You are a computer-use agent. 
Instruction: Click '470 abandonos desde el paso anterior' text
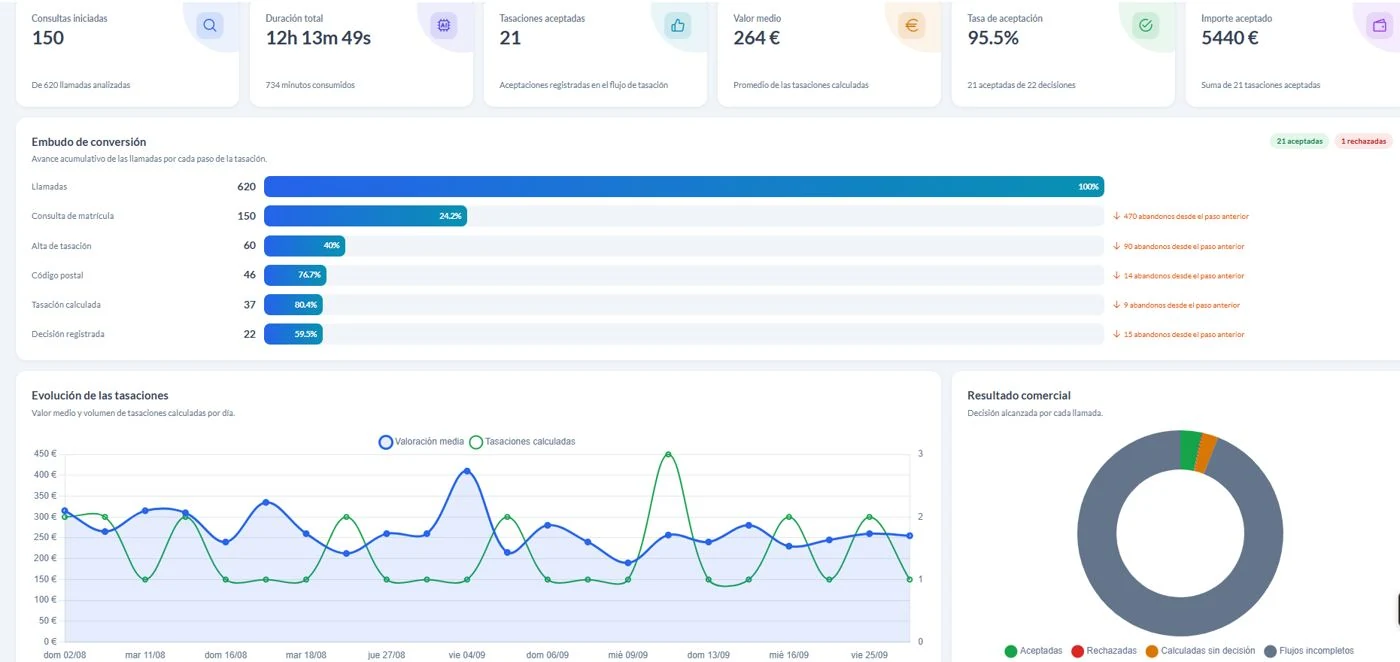point(1186,216)
